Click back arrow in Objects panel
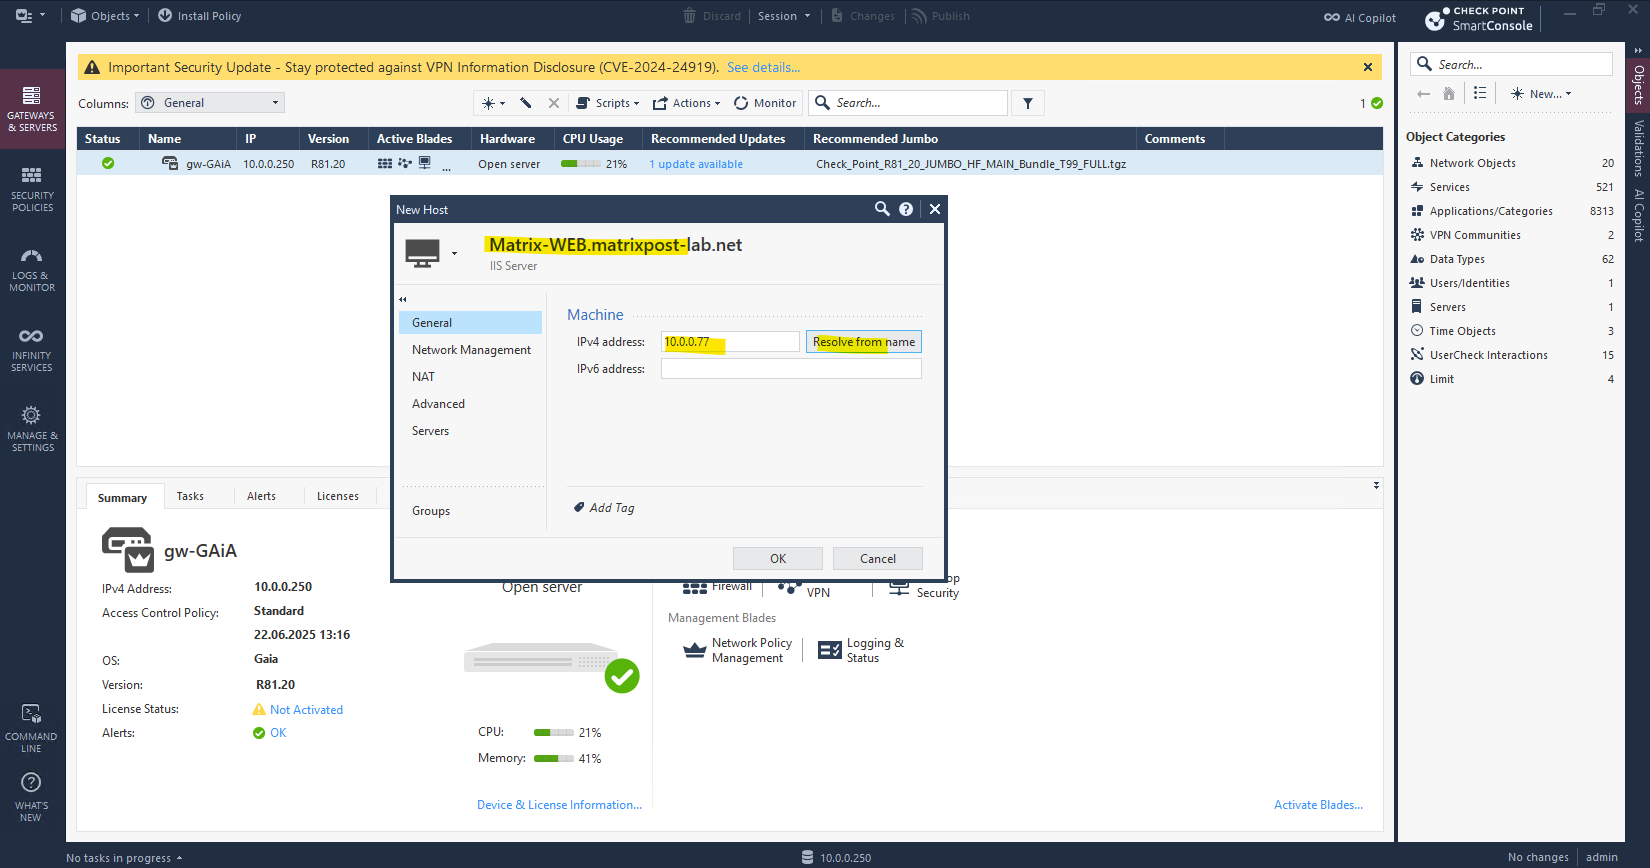Image resolution: width=1650 pixels, height=868 pixels. coord(1423,93)
